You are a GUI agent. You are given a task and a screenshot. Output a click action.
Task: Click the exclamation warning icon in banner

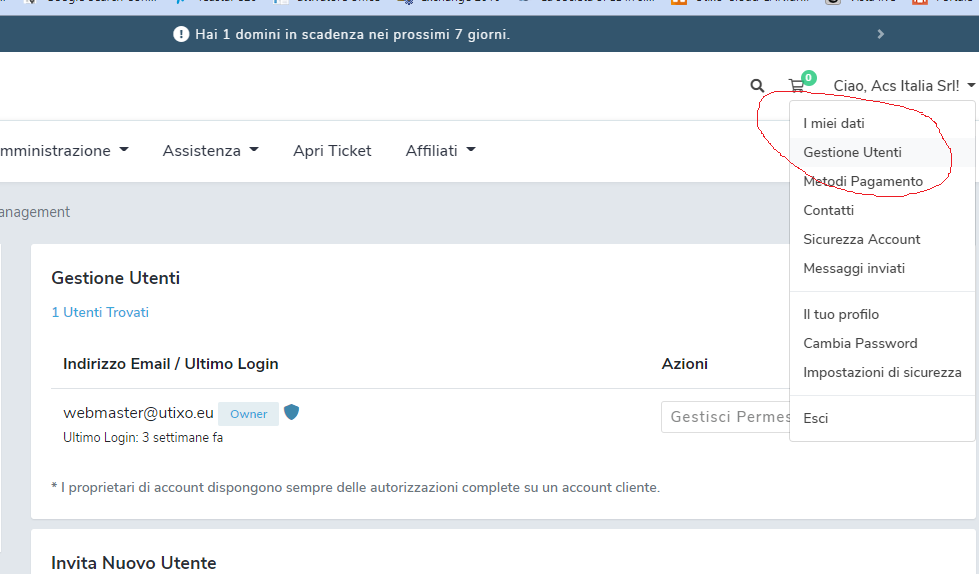(x=181, y=34)
